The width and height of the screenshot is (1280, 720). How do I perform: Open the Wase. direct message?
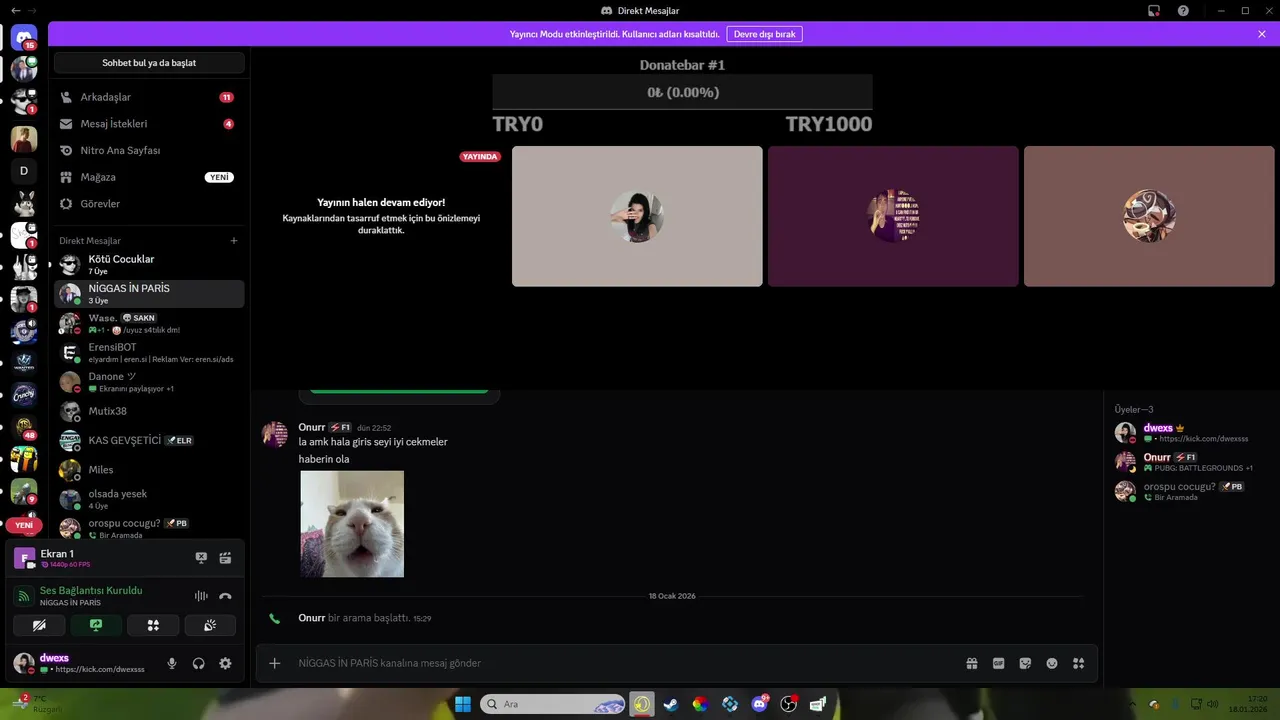[148, 323]
